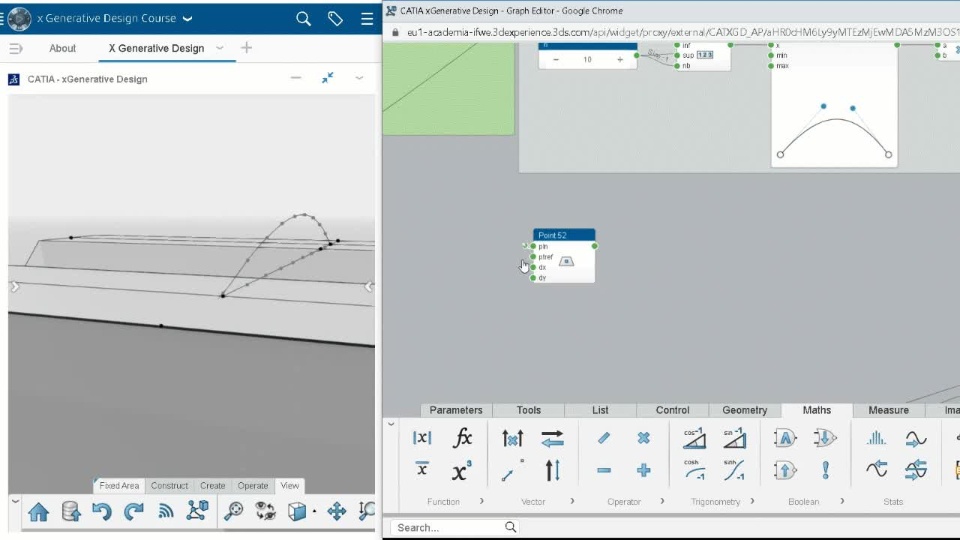Click the tag icon in the header

(335, 18)
